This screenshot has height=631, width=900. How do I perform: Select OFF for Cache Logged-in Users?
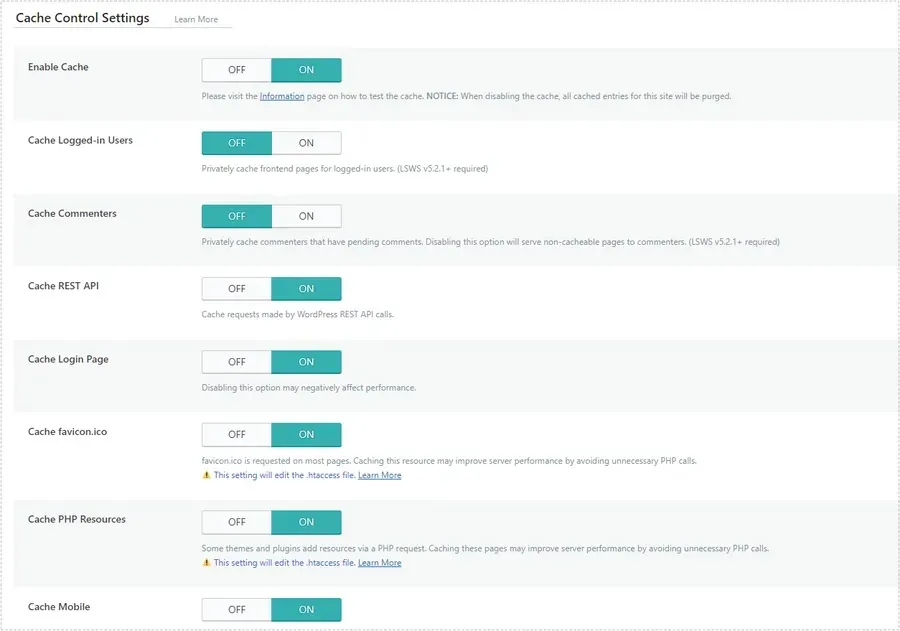(236, 143)
